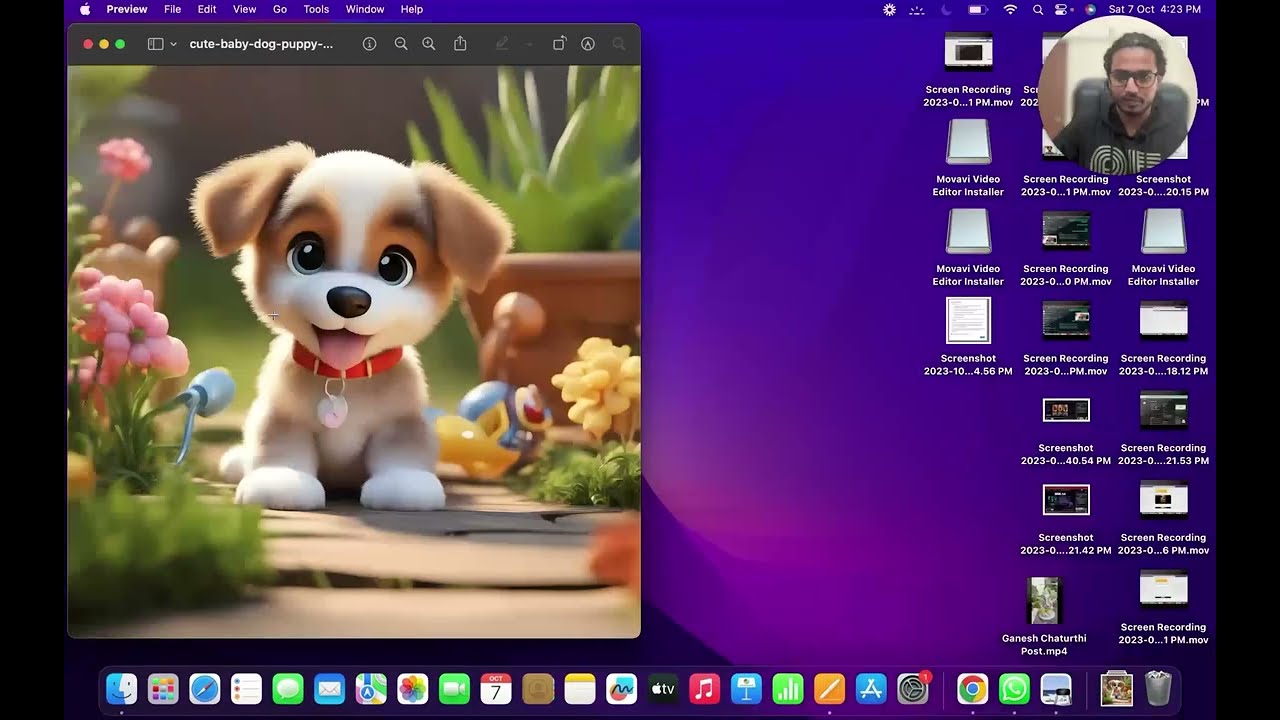Open the Edit menu
The height and width of the screenshot is (720, 1280).
[207, 9]
